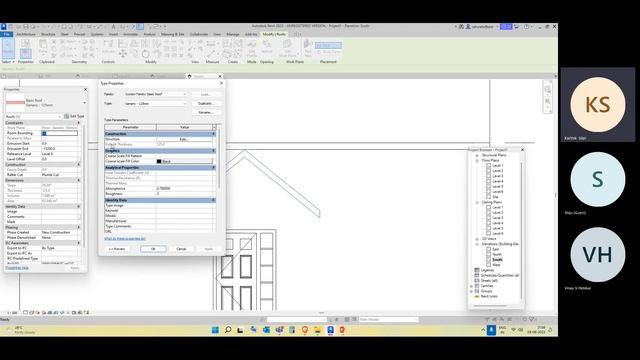Switch to the Massing & Site tab
640x360 pixels.
[x=173, y=34]
